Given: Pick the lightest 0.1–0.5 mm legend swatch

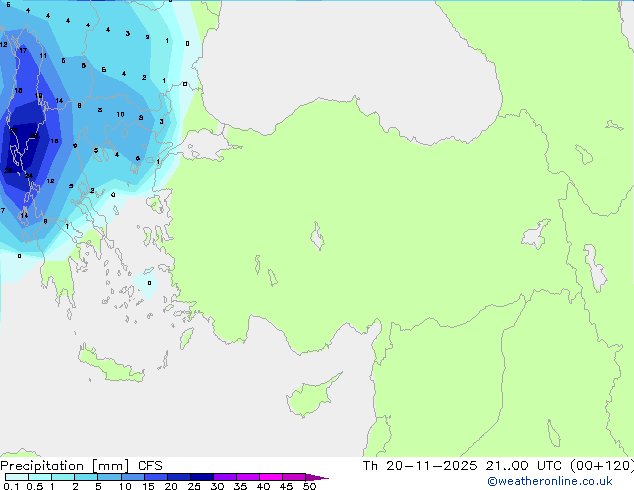Looking at the screenshot, I should [17, 477].
